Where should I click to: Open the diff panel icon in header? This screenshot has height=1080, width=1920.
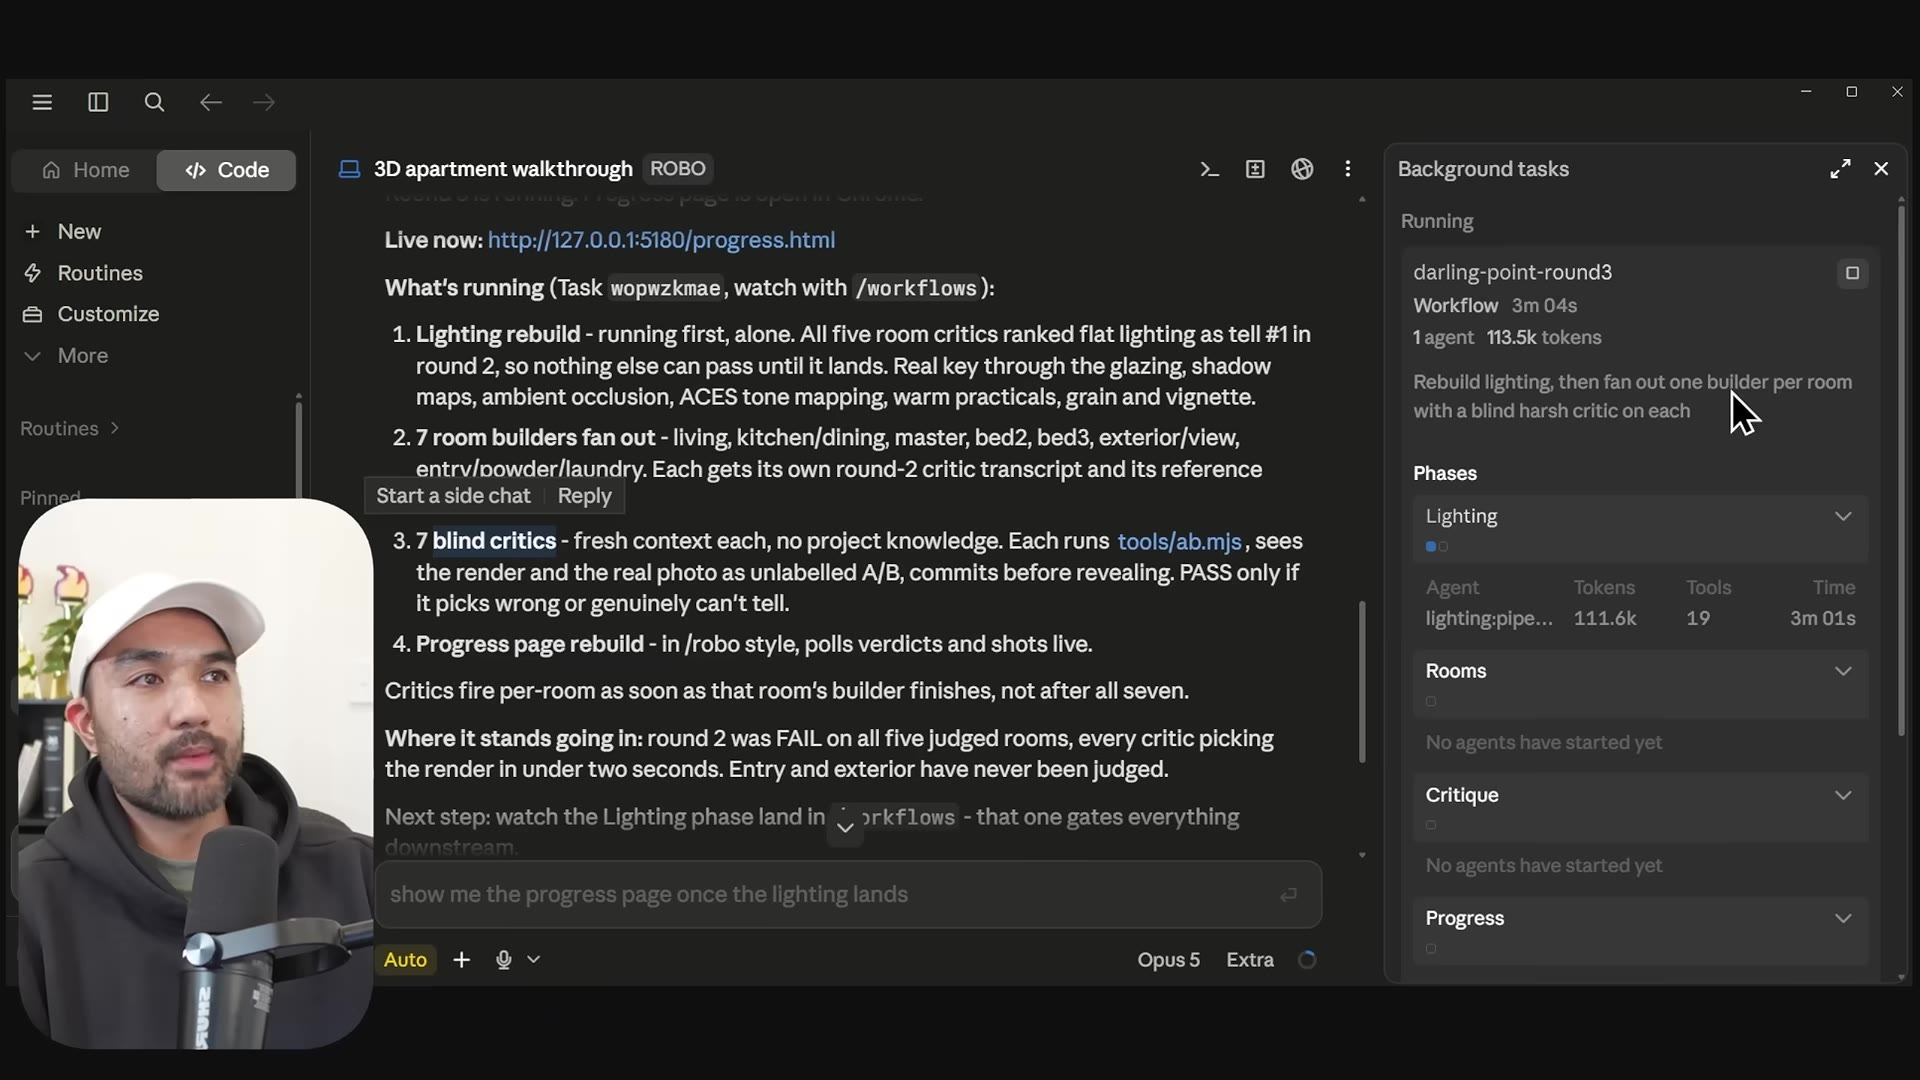(1255, 169)
